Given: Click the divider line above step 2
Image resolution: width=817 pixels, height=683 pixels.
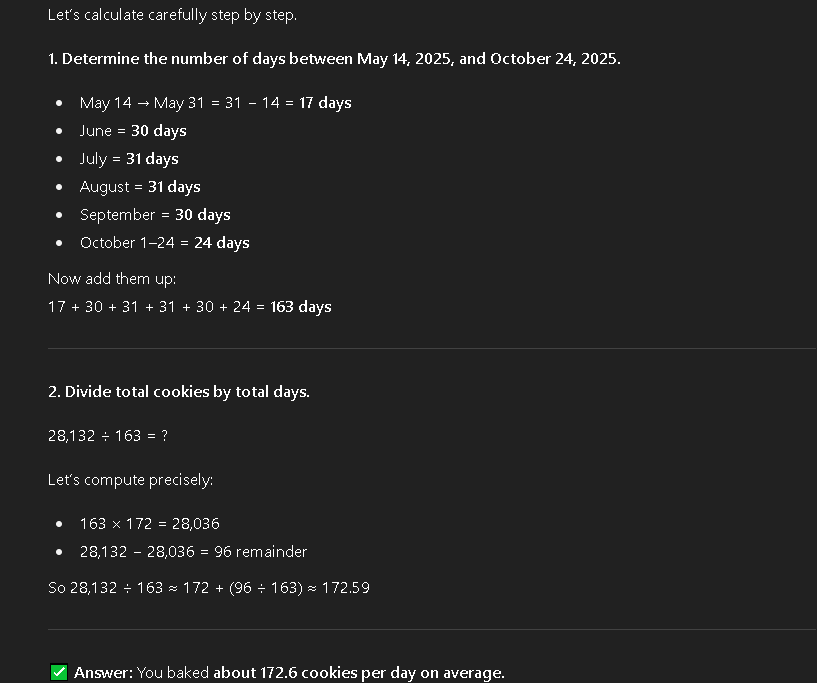Looking at the screenshot, I should (432, 349).
